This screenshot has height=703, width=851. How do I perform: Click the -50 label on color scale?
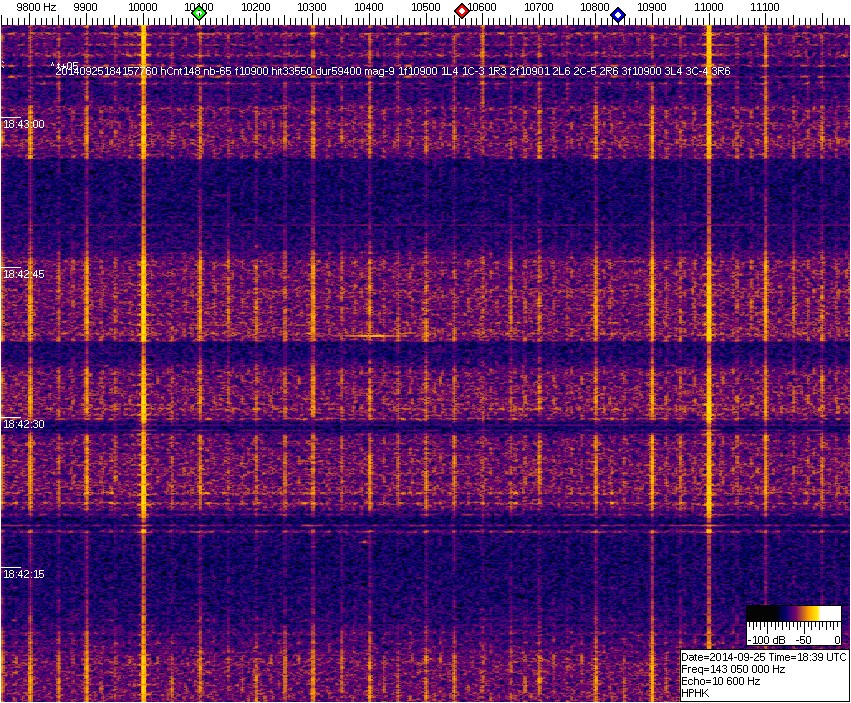pos(803,639)
